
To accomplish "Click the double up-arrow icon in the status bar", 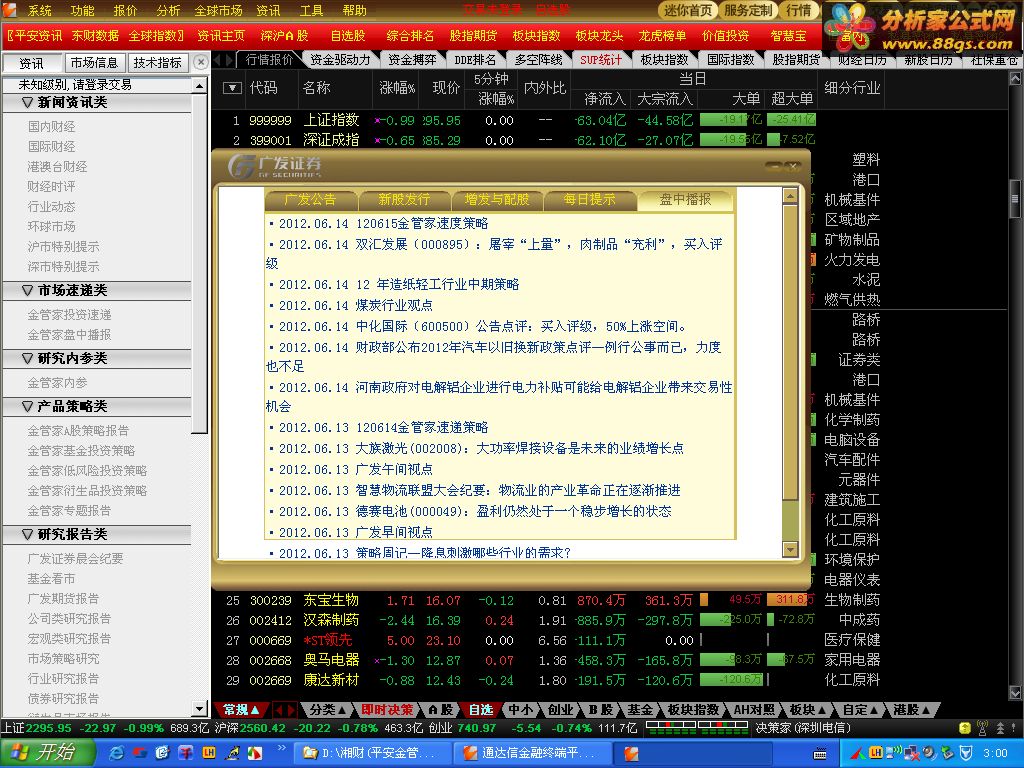I will click(1000, 728).
